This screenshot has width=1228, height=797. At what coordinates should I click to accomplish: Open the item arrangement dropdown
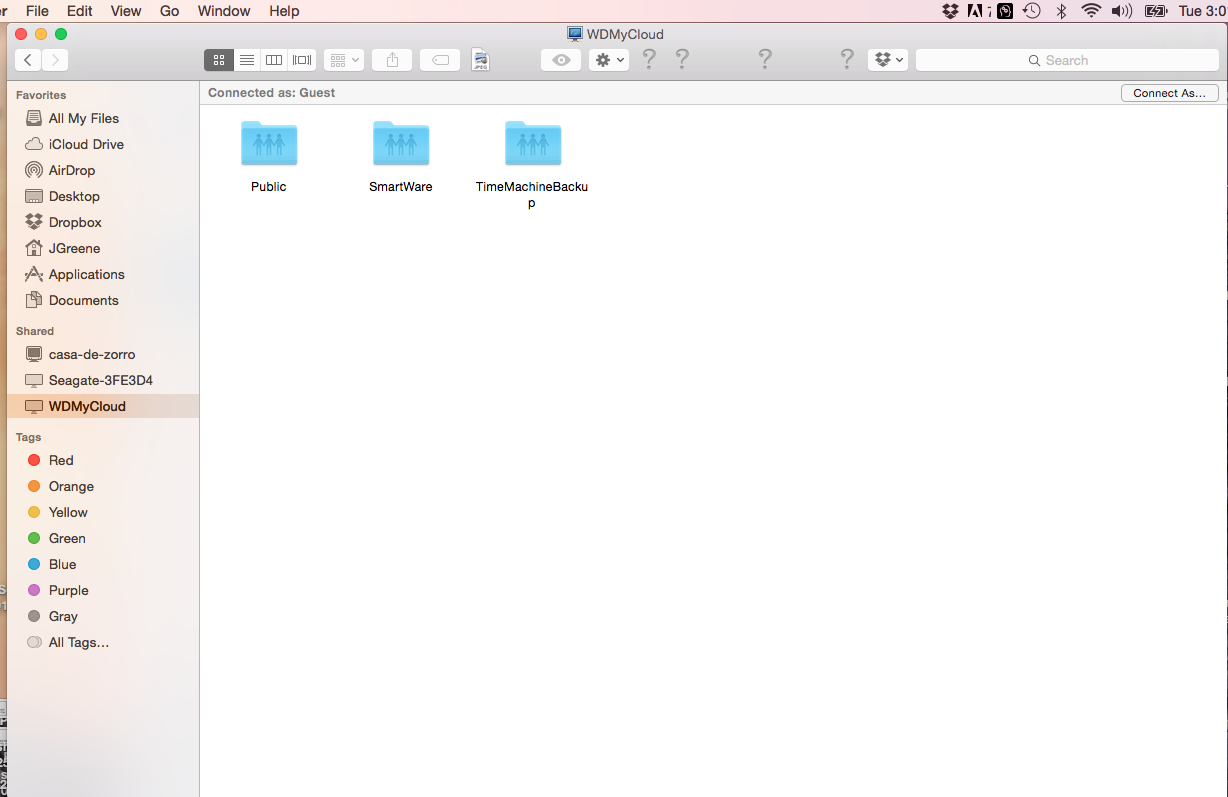tap(344, 60)
